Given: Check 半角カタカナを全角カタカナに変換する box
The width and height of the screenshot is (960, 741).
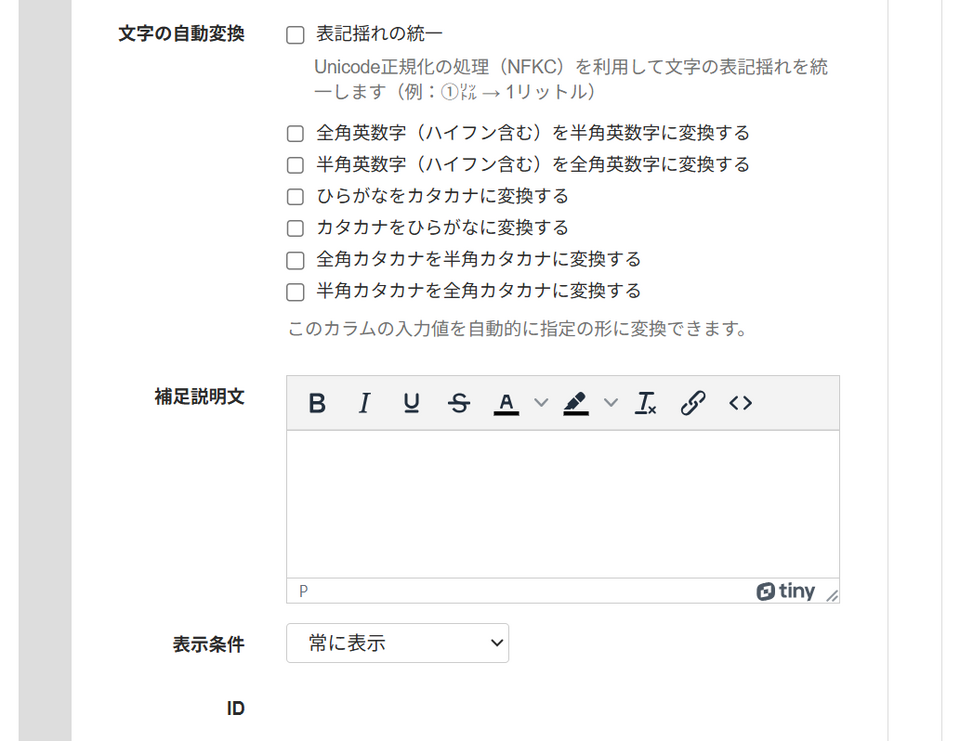Looking at the screenshot, I should 295,293.
